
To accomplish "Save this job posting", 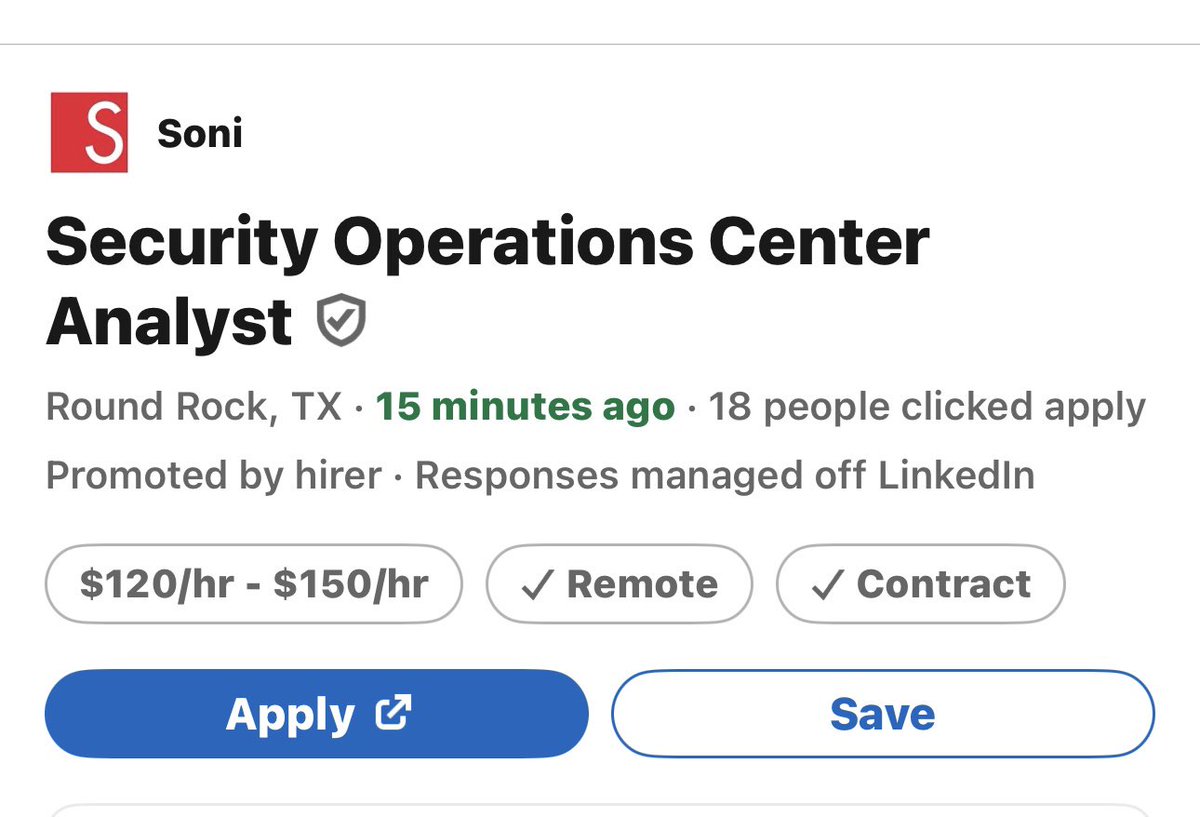I will pyautogui.click(x=883, y=713).
